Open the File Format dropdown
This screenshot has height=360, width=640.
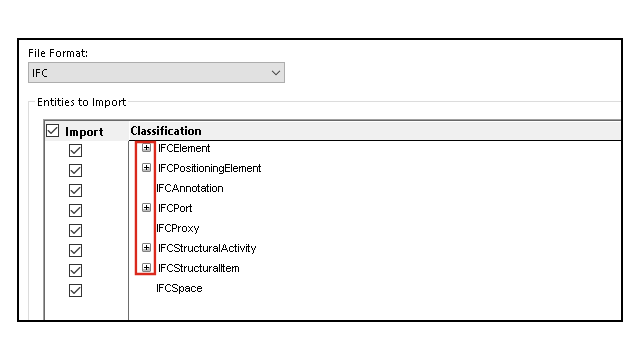pos(156,73)
